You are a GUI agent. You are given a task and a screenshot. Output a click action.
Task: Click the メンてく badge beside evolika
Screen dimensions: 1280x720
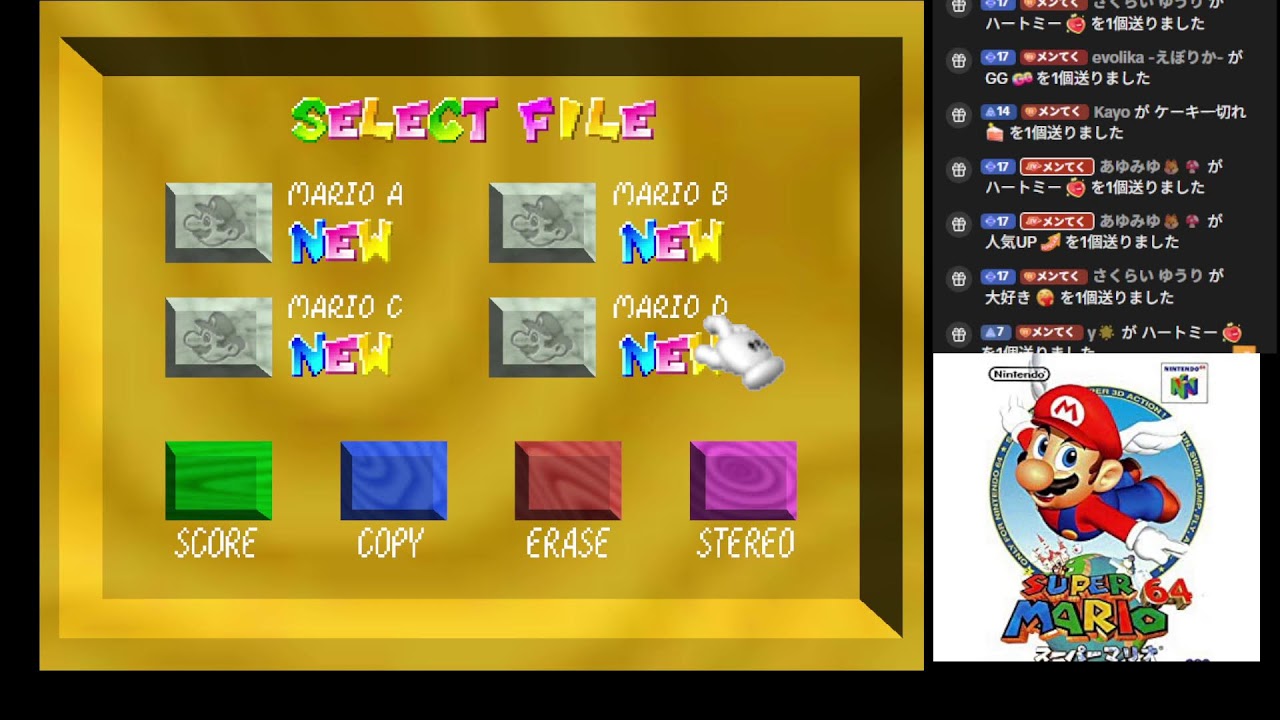(1052, 58)
